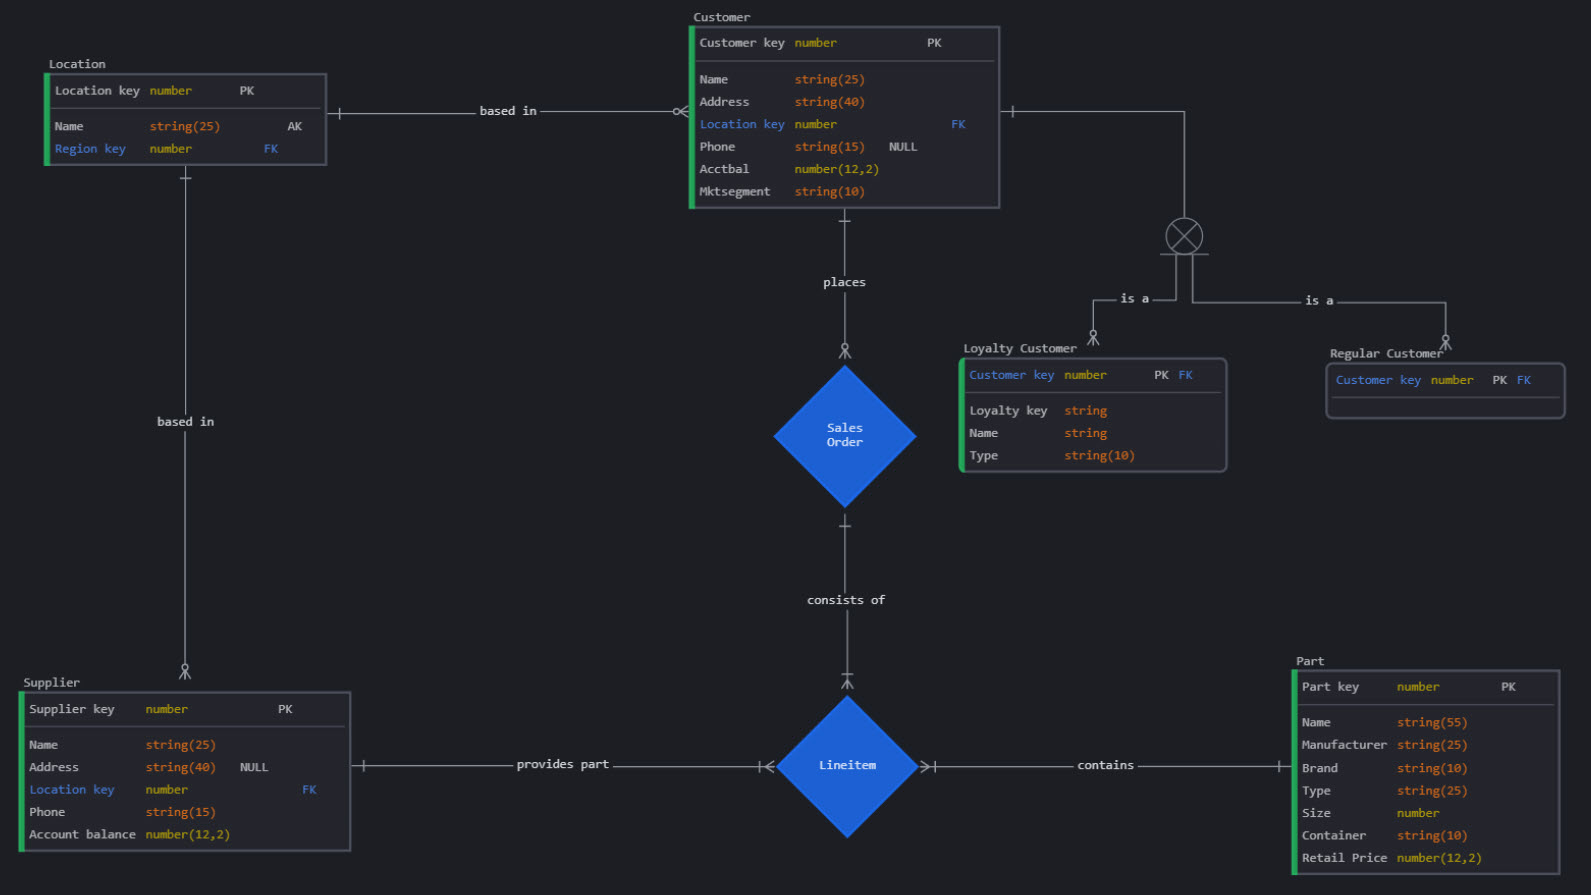Click the "consists of" relationship label
The height and width of the screenshot is (895, 1591).
click(x=845, y=600)
